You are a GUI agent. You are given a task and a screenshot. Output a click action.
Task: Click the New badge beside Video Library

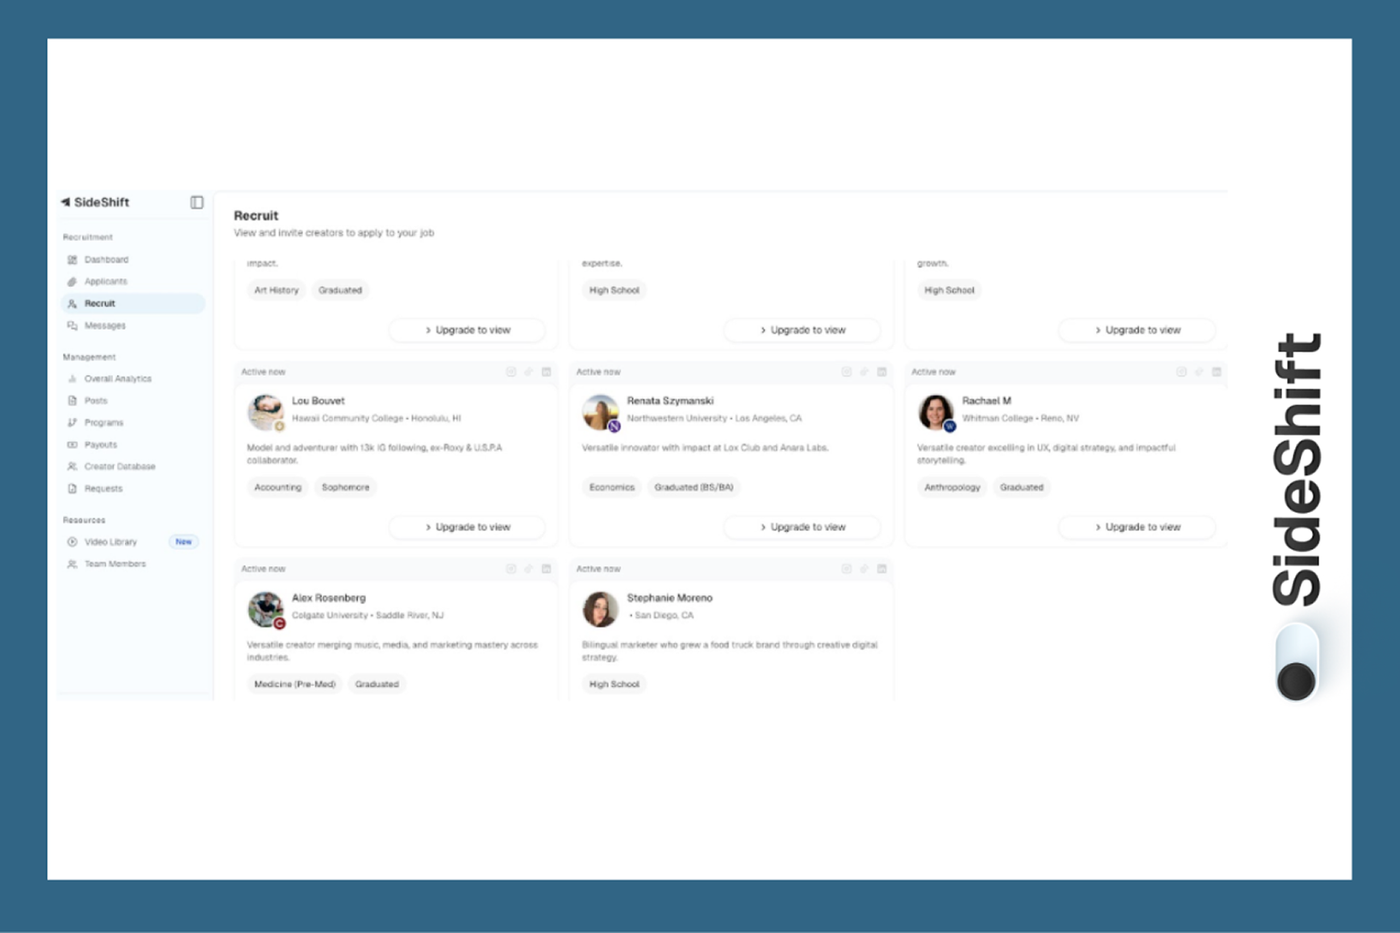[x=183, y=541]
